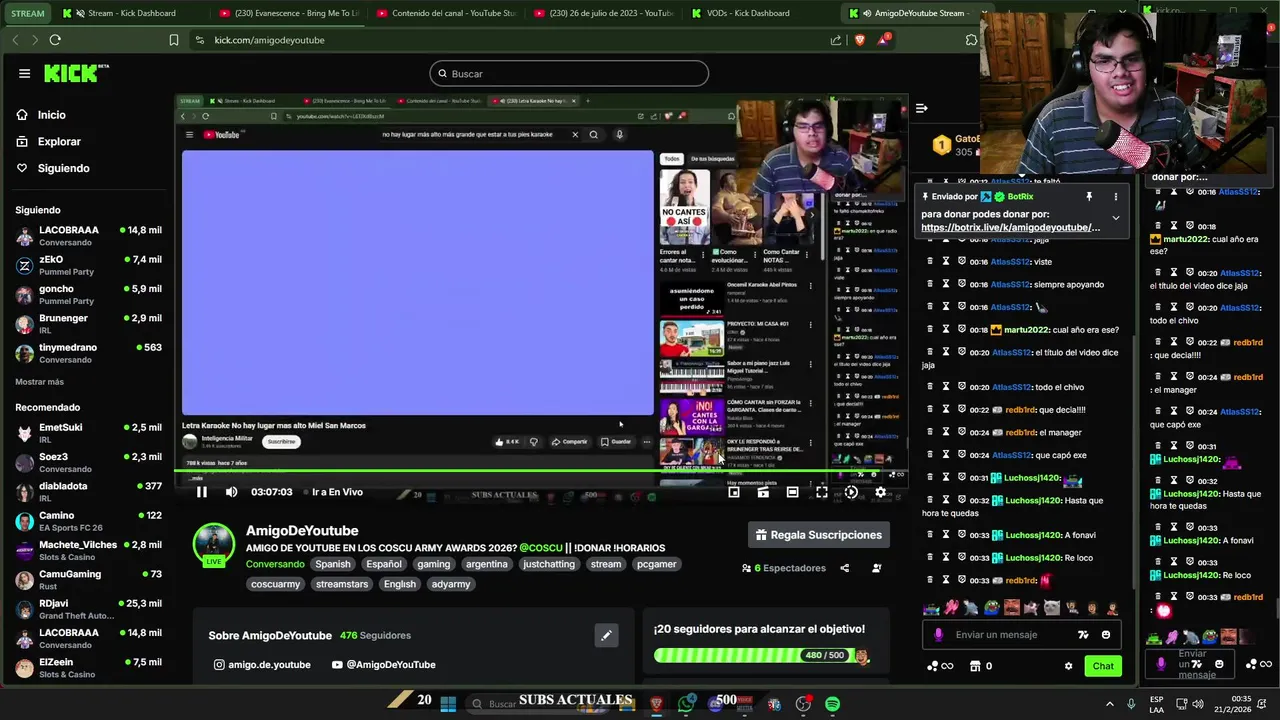Click the Kick search field
Viewport: 1280px width, 720px height.
point(569,73)
